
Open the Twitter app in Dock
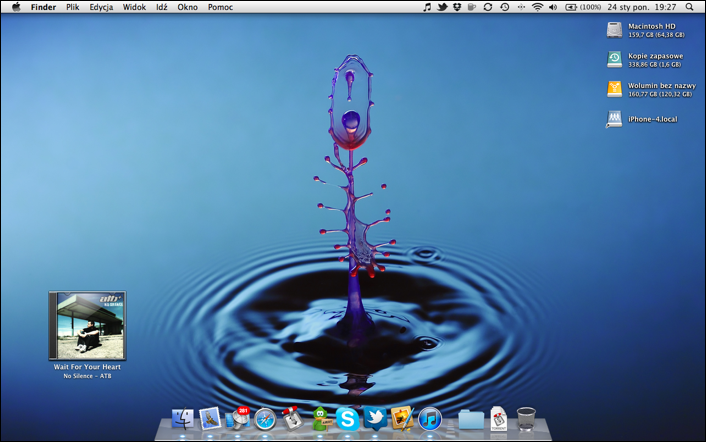pyautogui.click(x=375, y=419)
